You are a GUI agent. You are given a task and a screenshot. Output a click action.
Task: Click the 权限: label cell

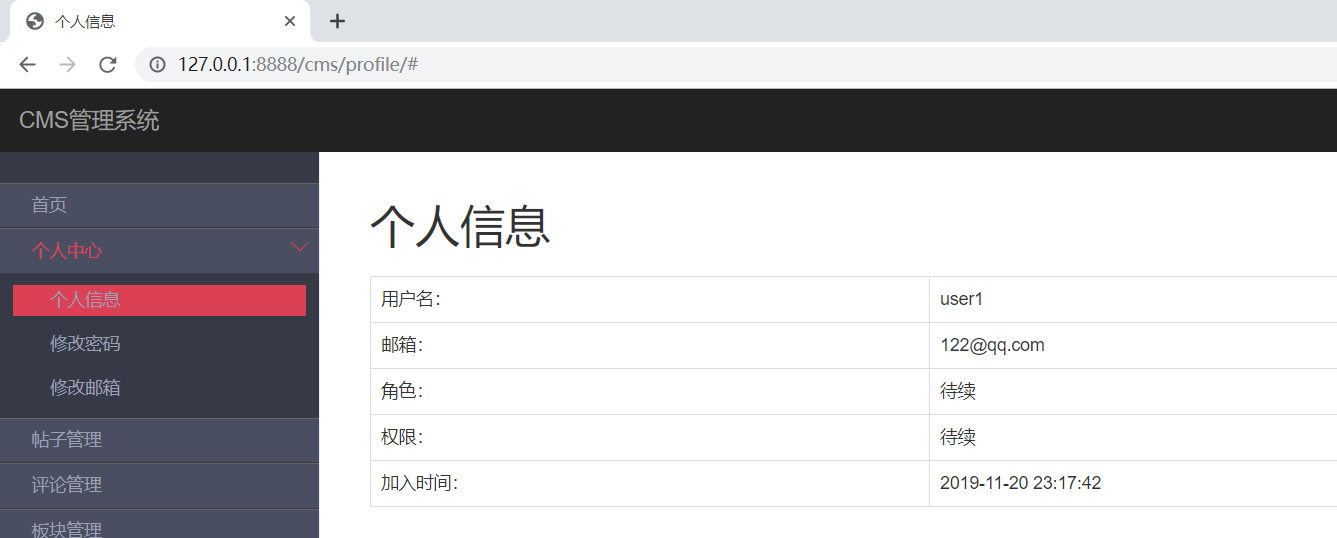pos(650,437)
